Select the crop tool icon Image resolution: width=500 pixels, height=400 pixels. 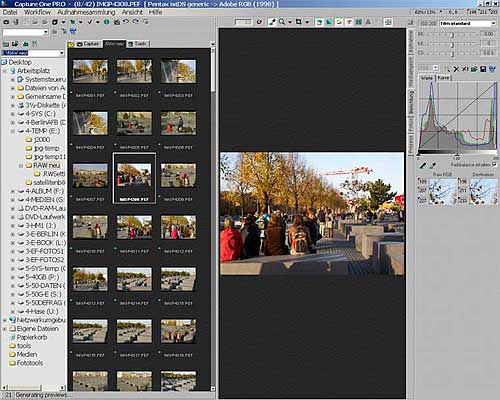(299, 22)
